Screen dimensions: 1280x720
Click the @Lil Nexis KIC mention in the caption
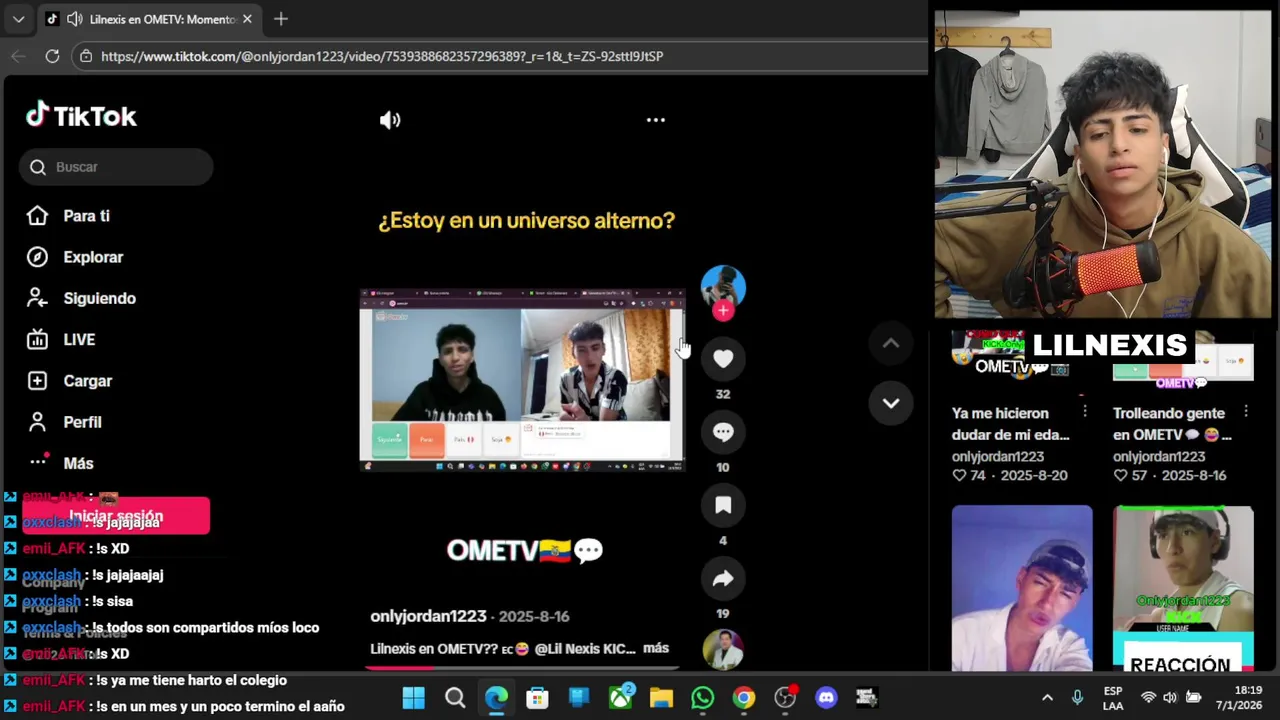[x=585, y=649]
